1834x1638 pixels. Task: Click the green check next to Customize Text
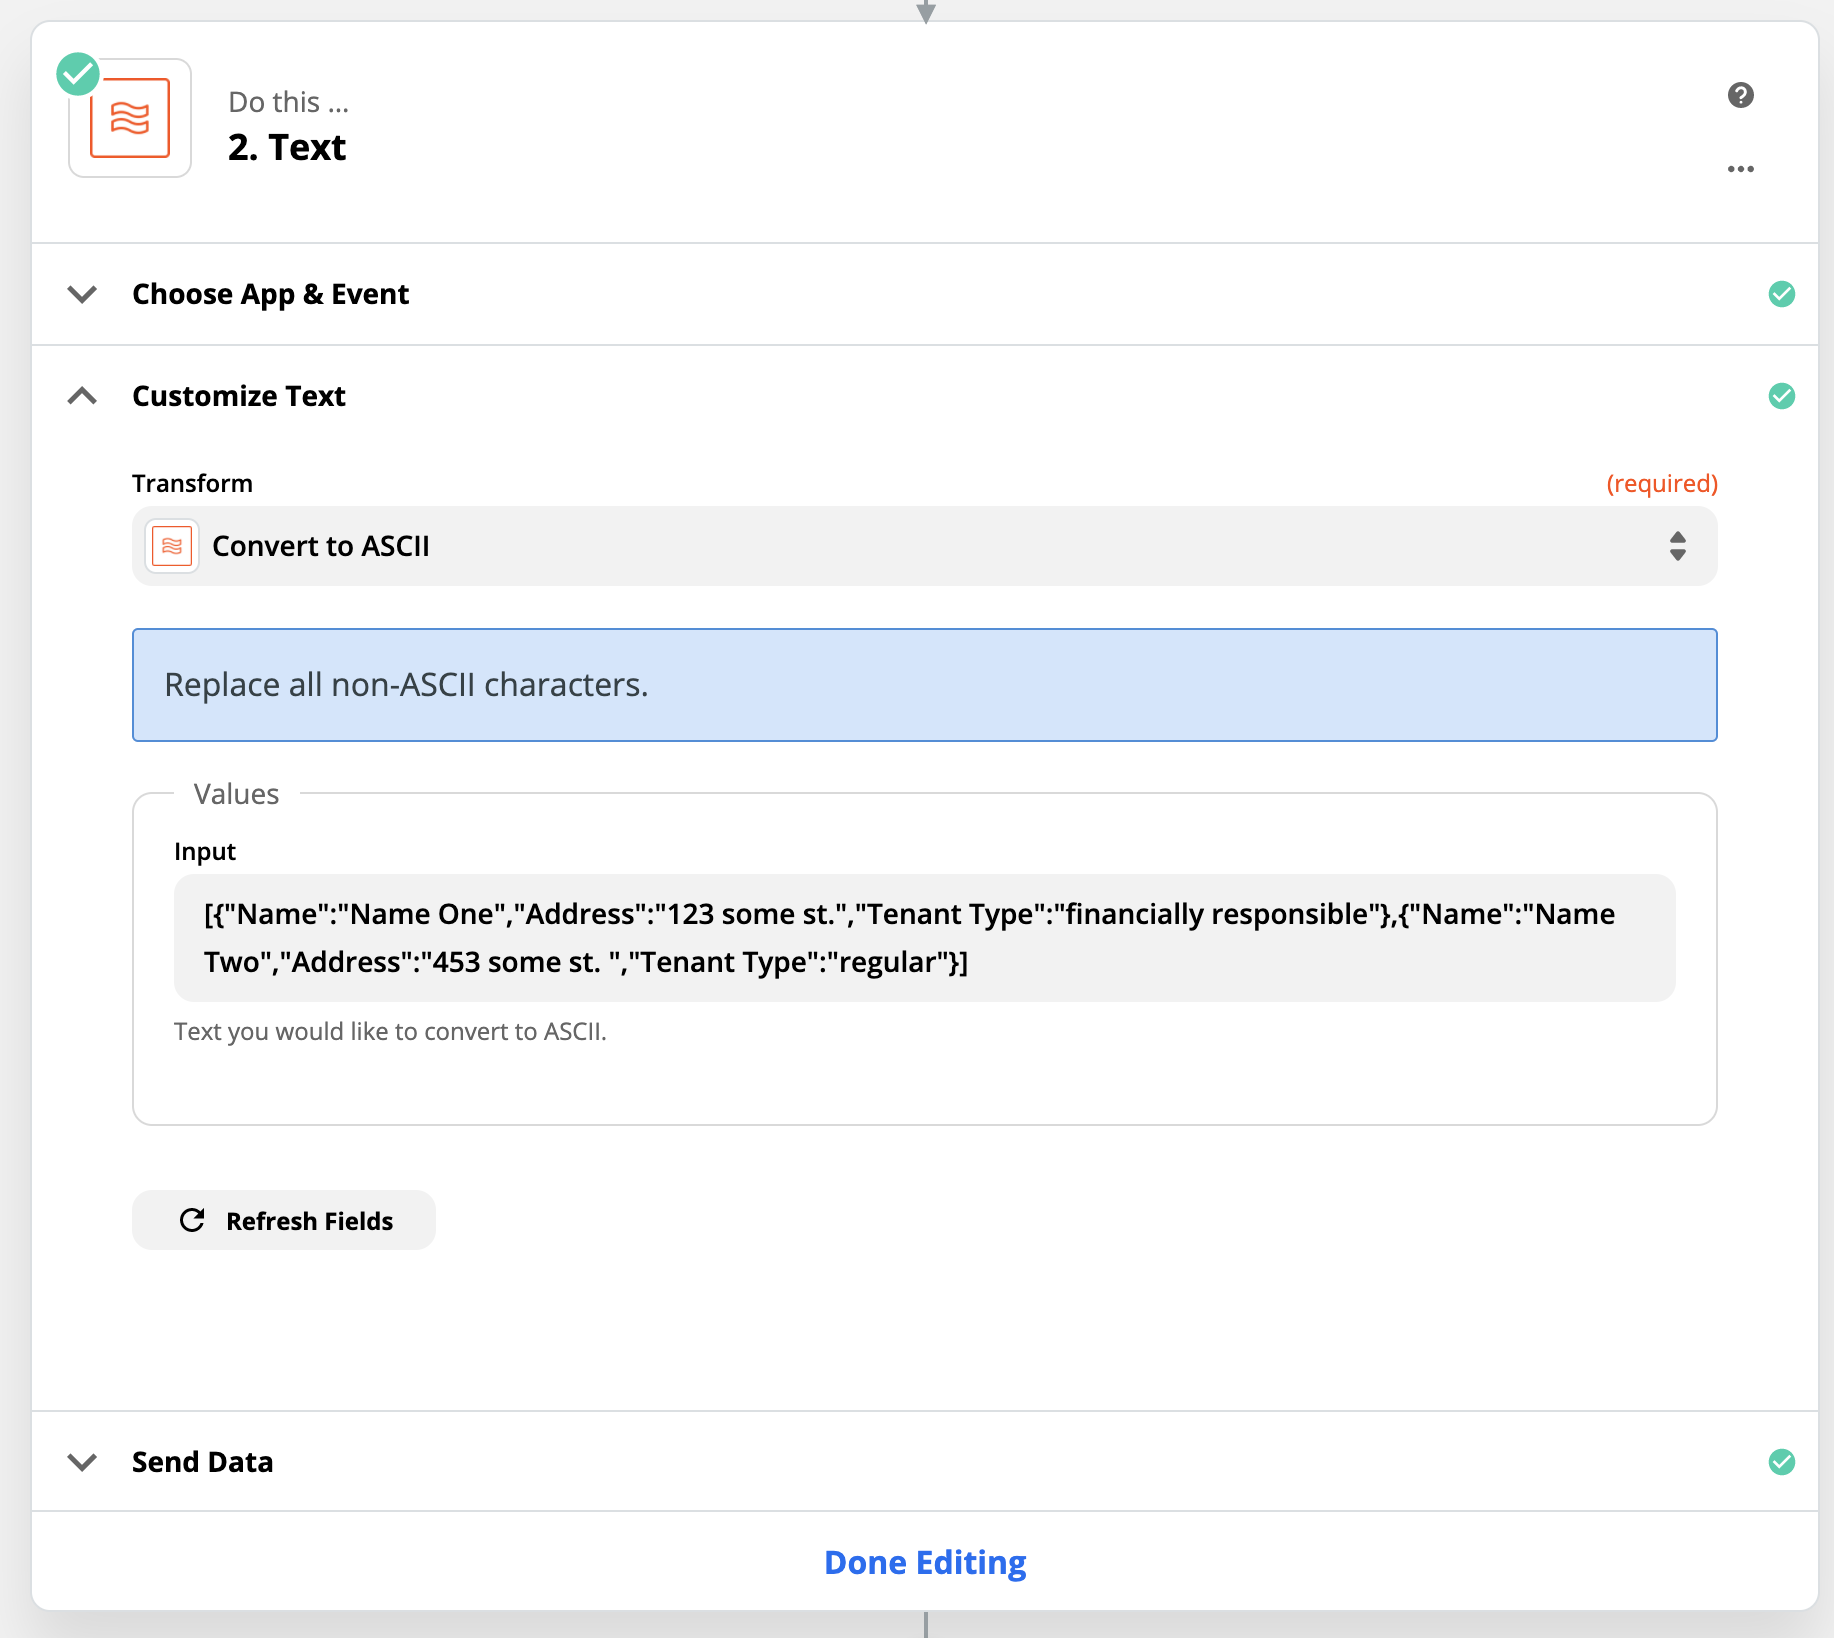coord(1781,396)
